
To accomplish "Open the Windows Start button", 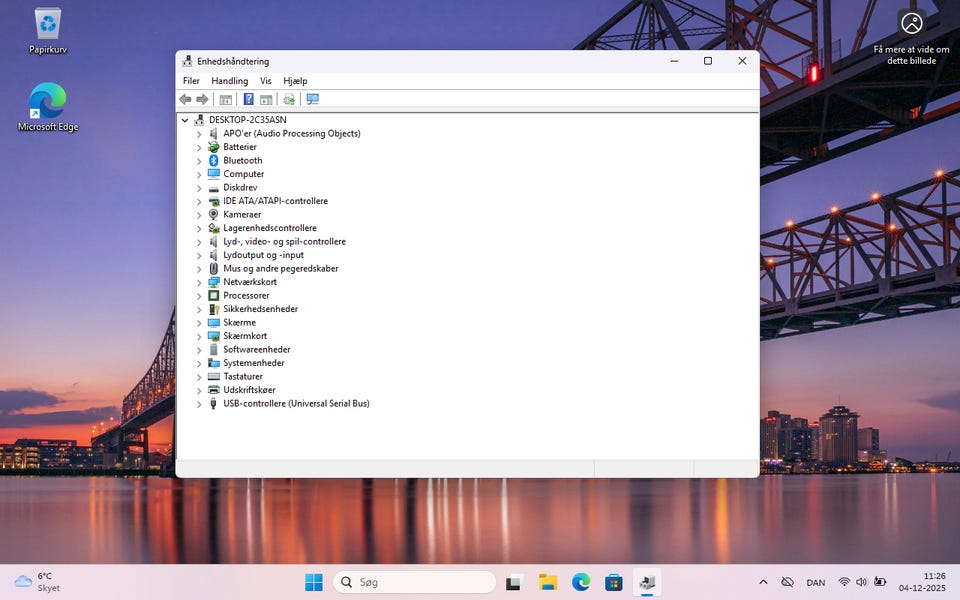I will [314, 582].
